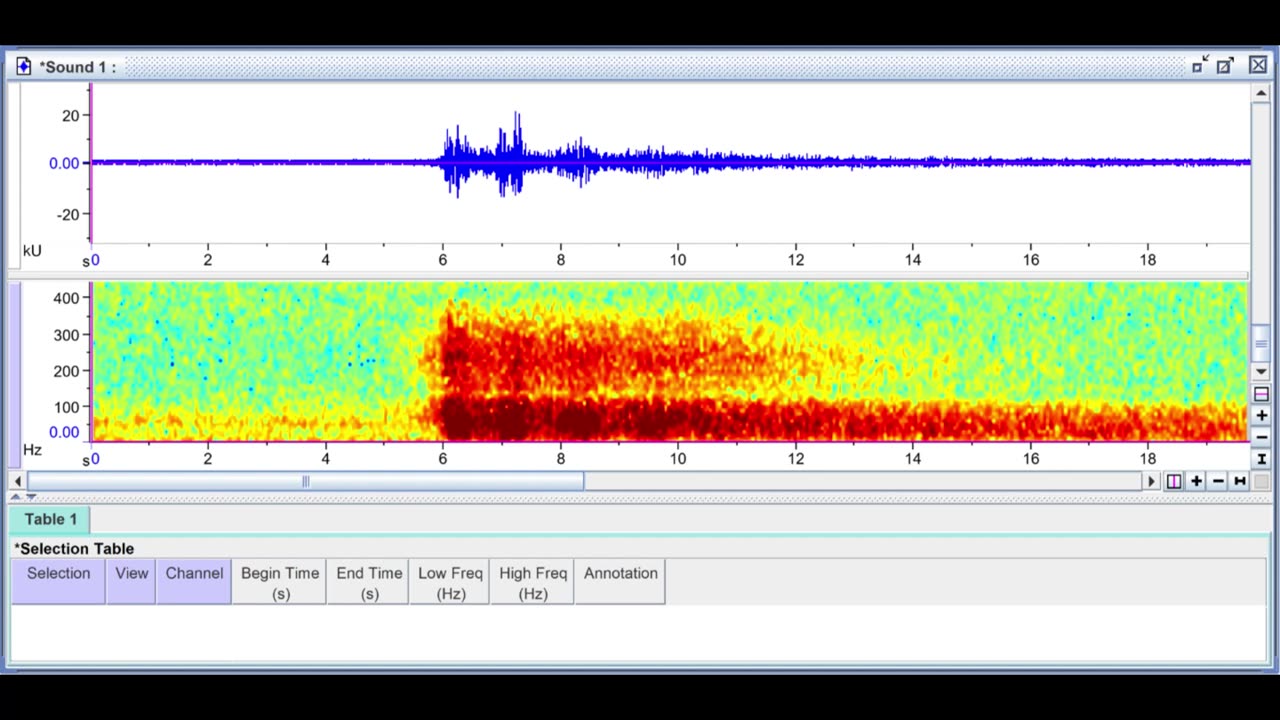Click the center position horizontally button

click(x=1174, y=481)
